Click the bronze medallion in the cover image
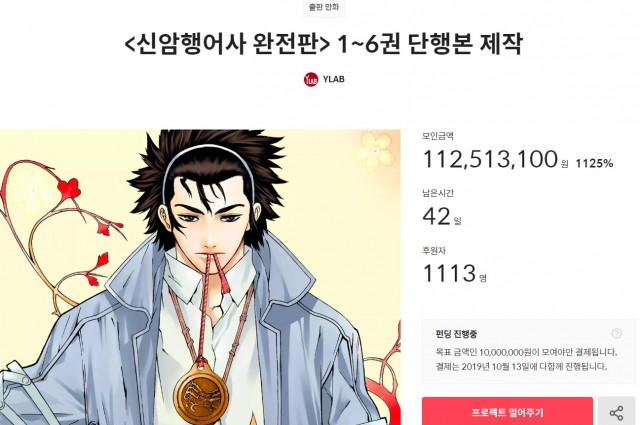Viewport: 640px width, 425px height. pyautogui.click(x=201, y=395)
